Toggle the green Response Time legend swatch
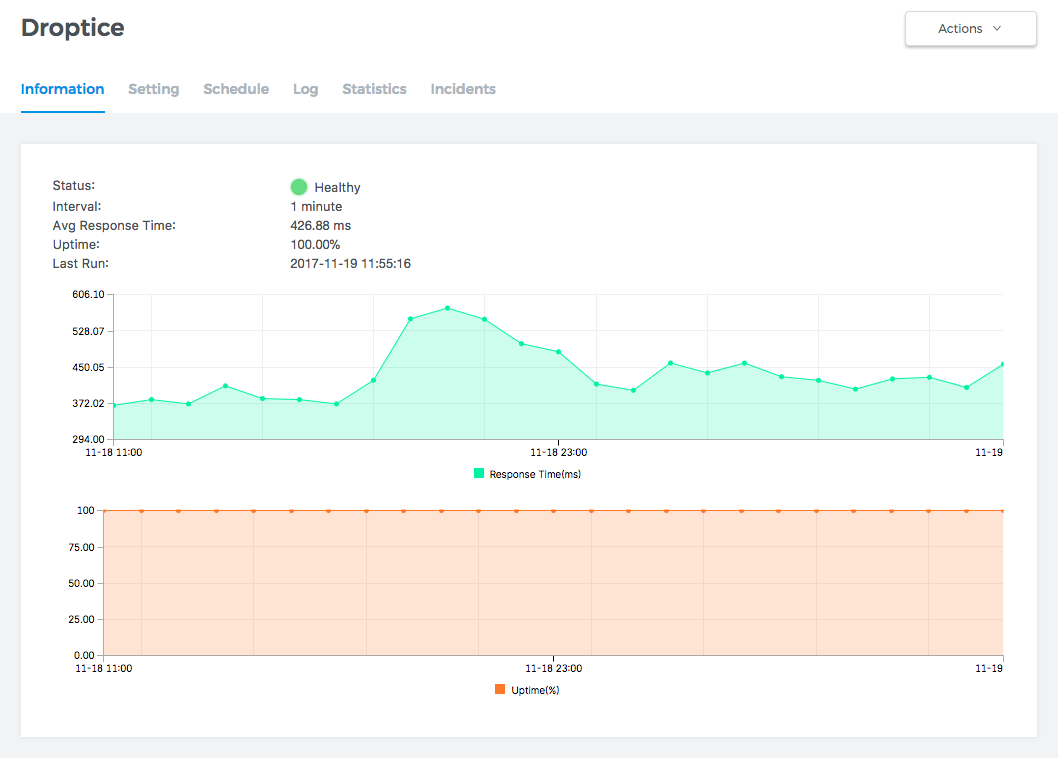 tap(479, 474)
